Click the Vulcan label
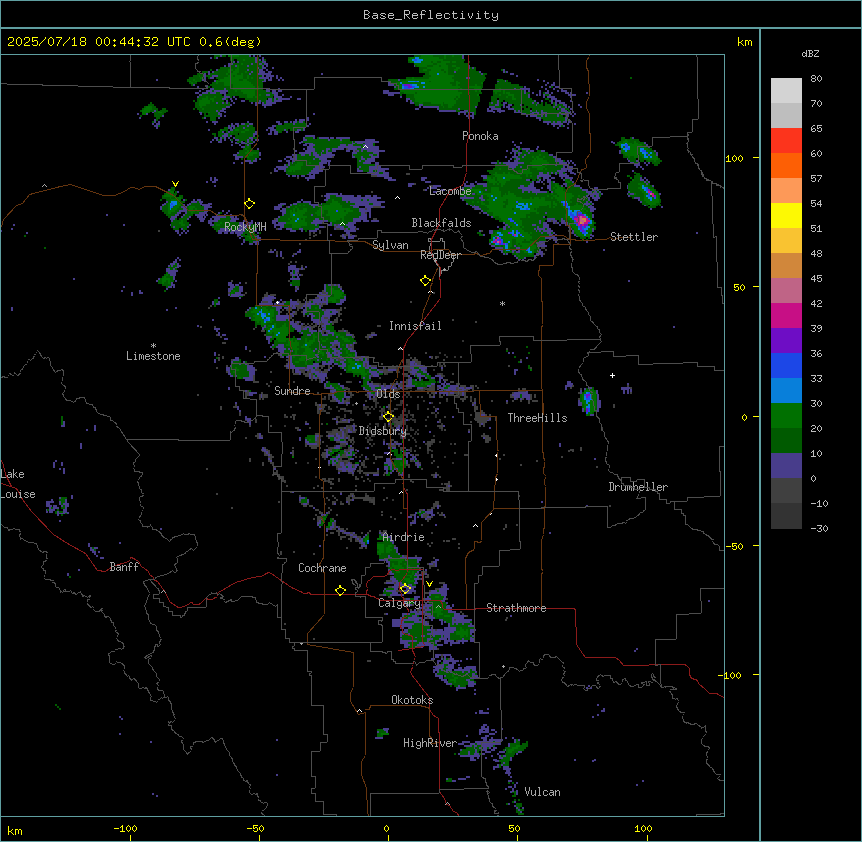 tap(543, 792)
